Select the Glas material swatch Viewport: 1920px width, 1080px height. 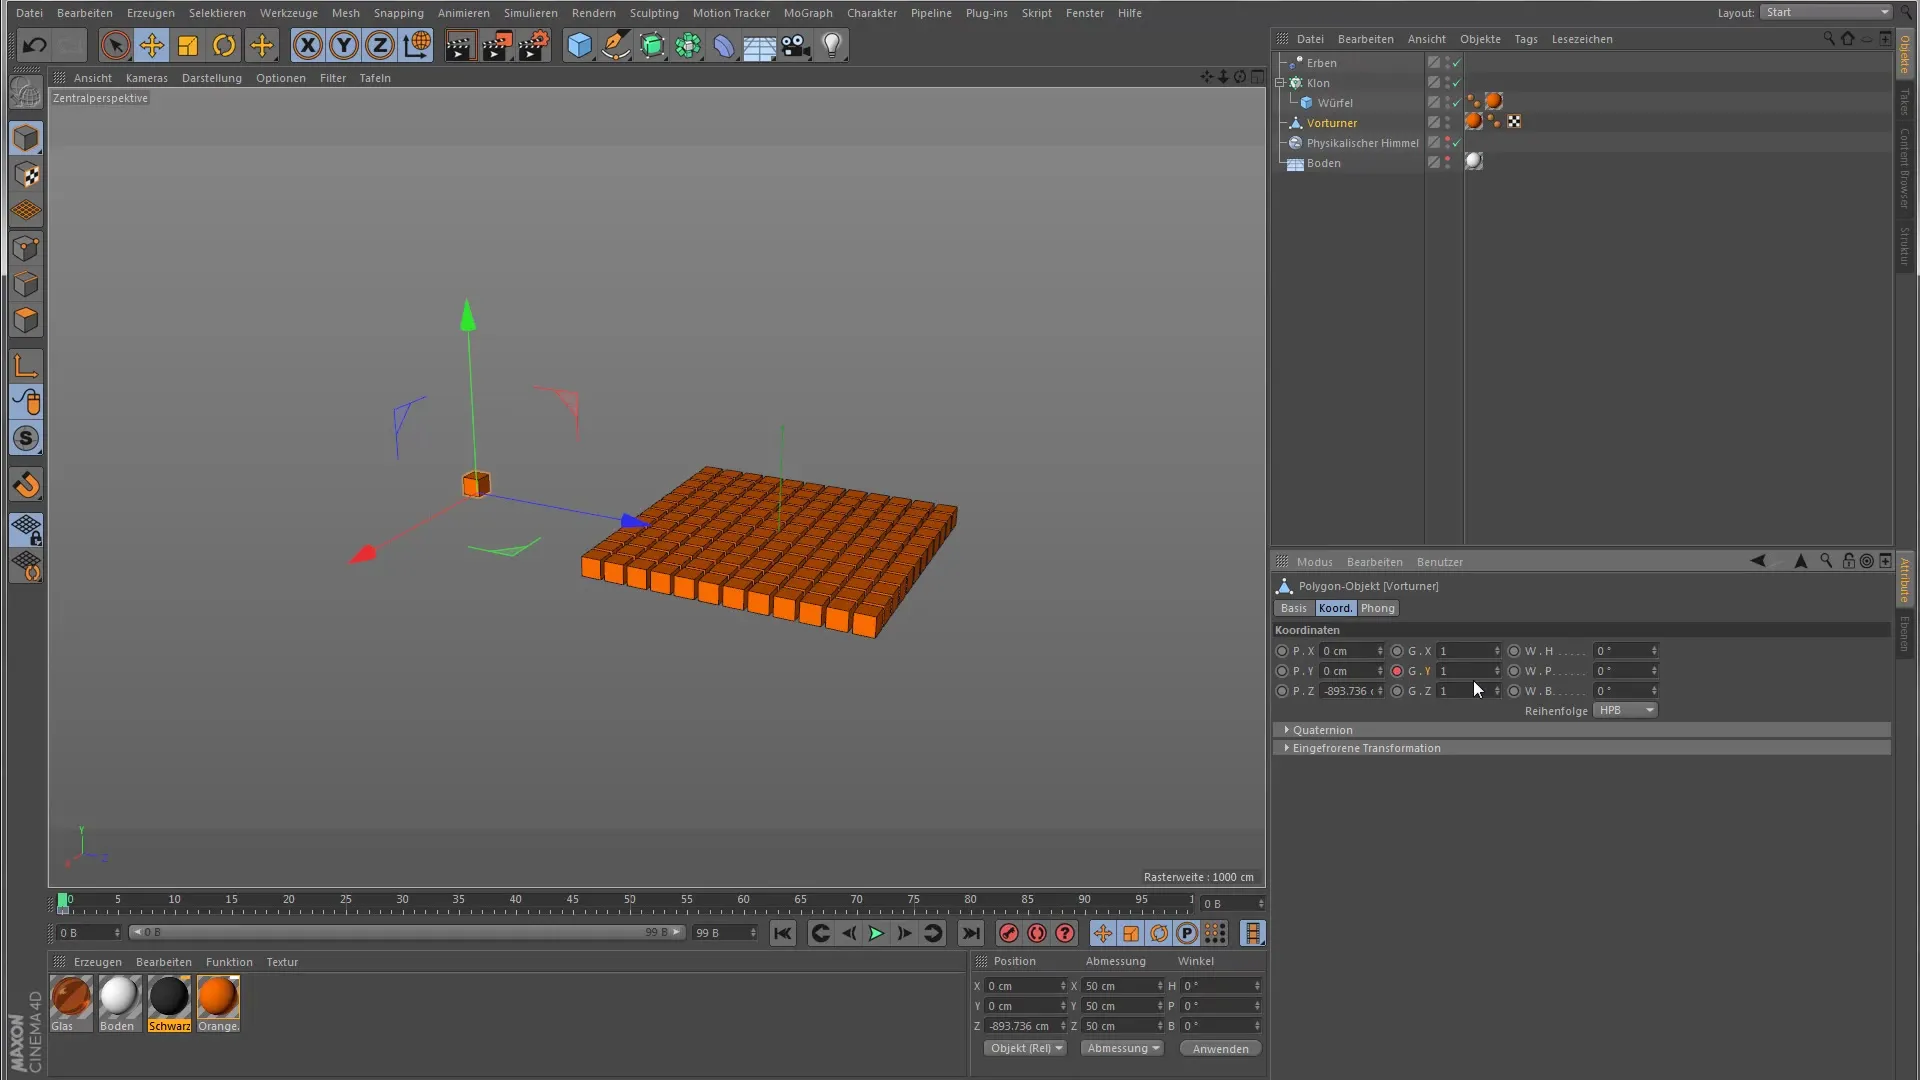point(71,1003)
